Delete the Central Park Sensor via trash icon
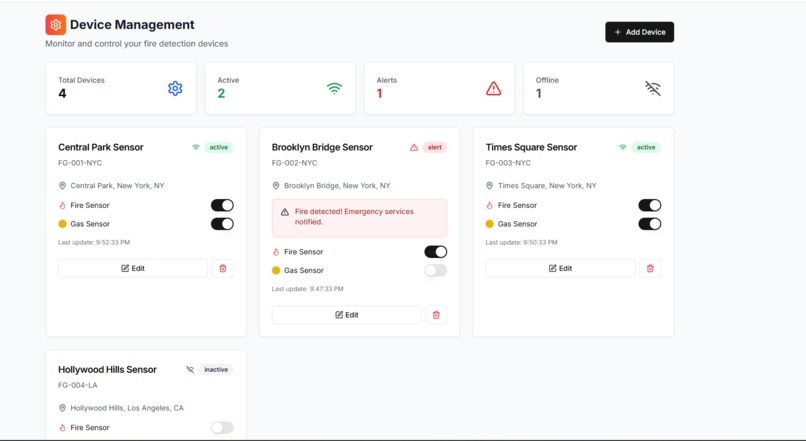The image size is (806, 441). click(x=223, y=268)
